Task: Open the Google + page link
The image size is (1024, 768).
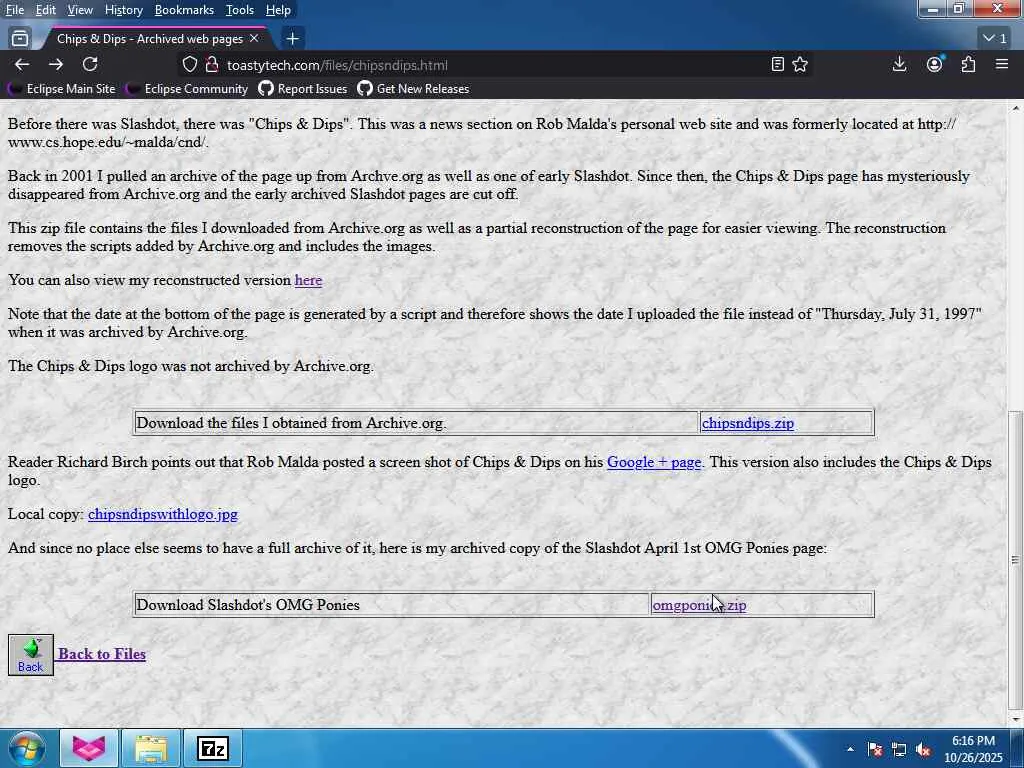Action: click(x=654, y=462)
